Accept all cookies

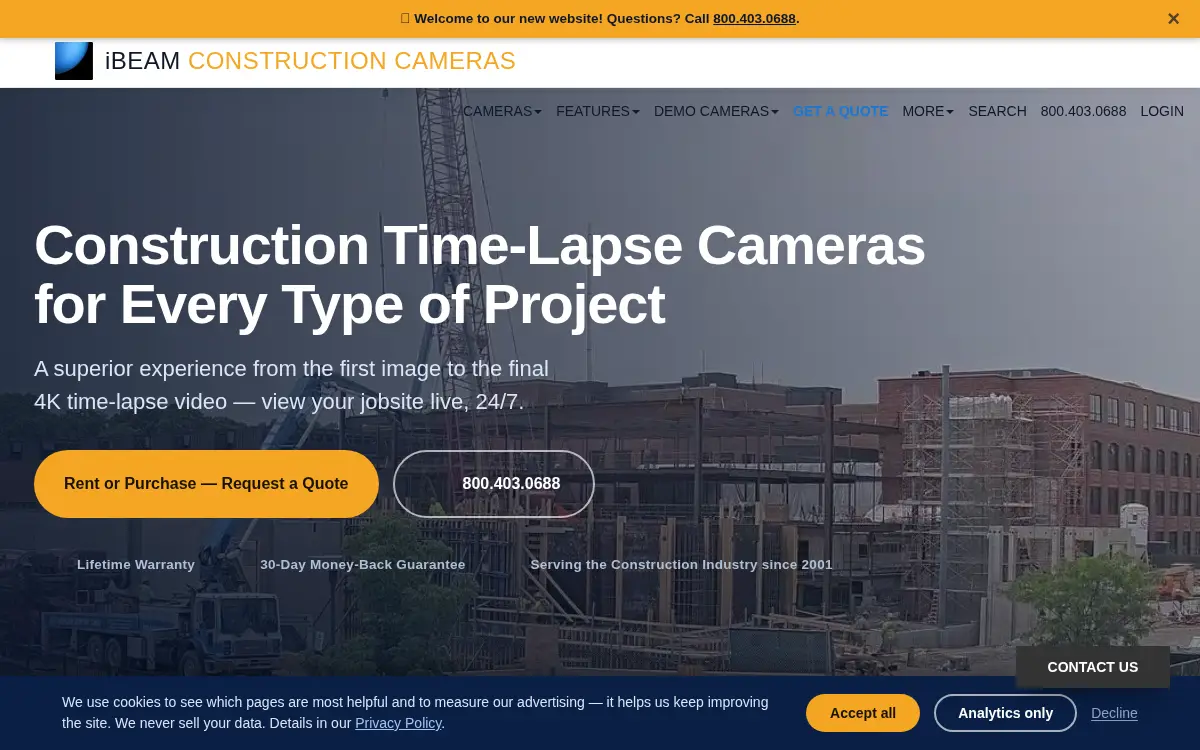[863, 713]
